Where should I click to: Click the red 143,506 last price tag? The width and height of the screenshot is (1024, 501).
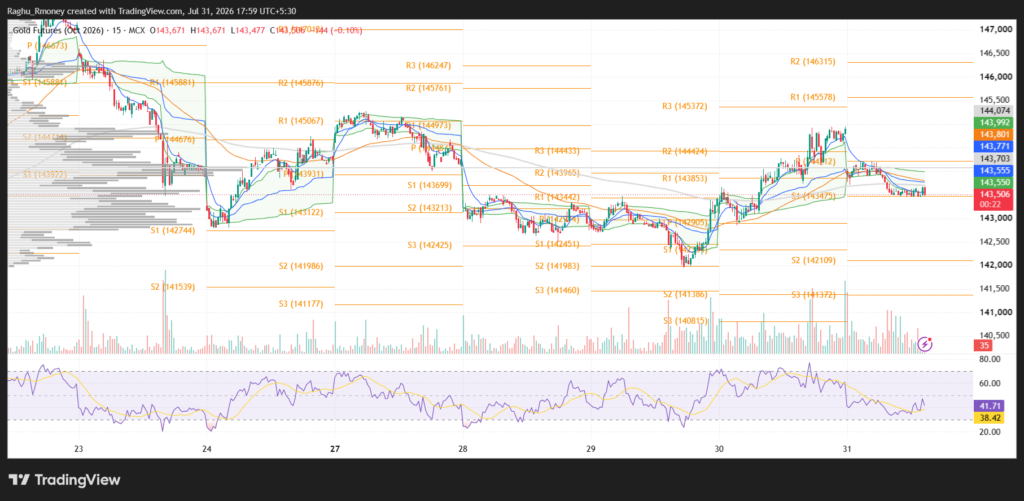[x=994, y=194]
